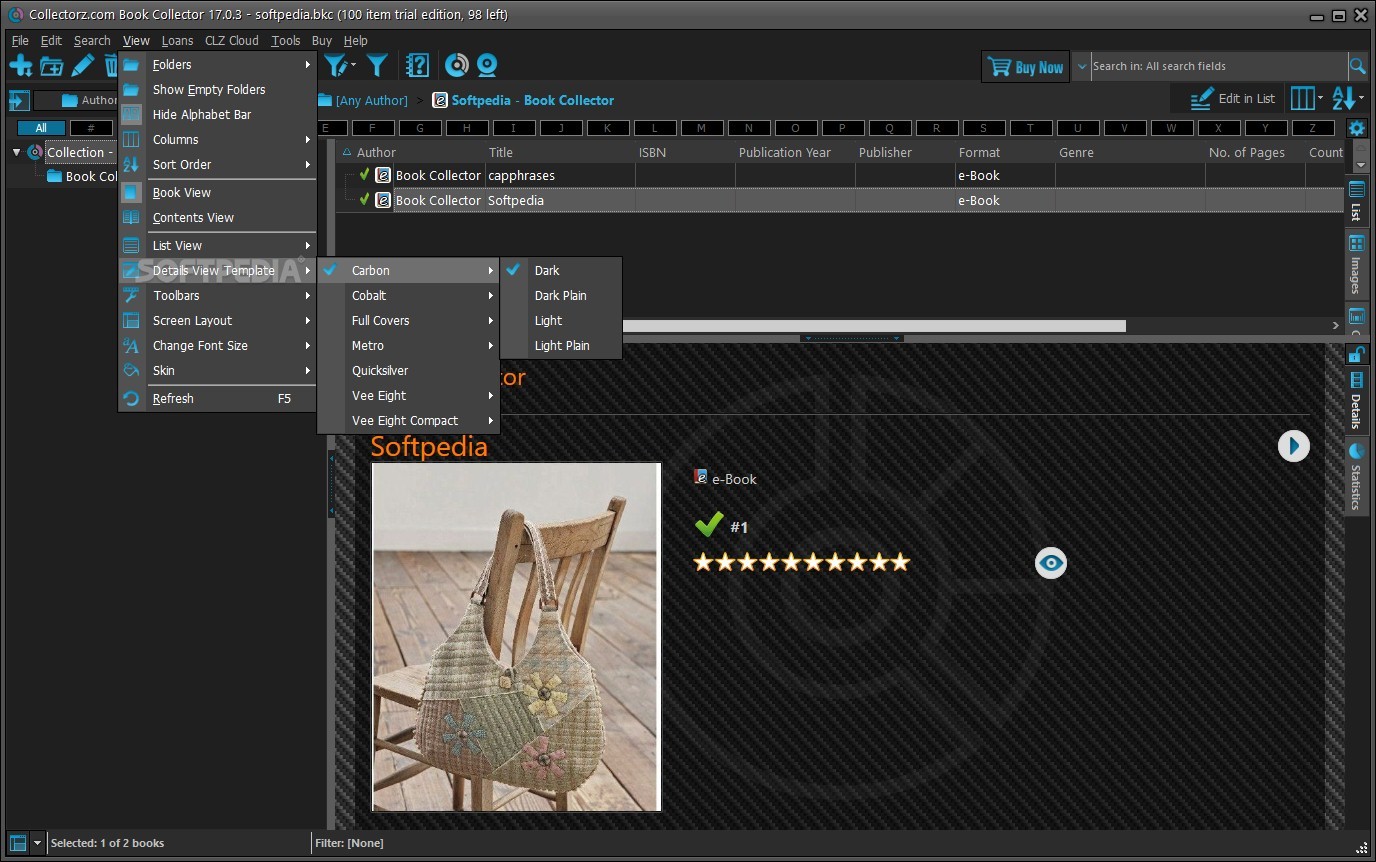This screenshot has height=862, width=1376.
Task: Toggle Show Empty Folders option
Action: pos(218,89)
